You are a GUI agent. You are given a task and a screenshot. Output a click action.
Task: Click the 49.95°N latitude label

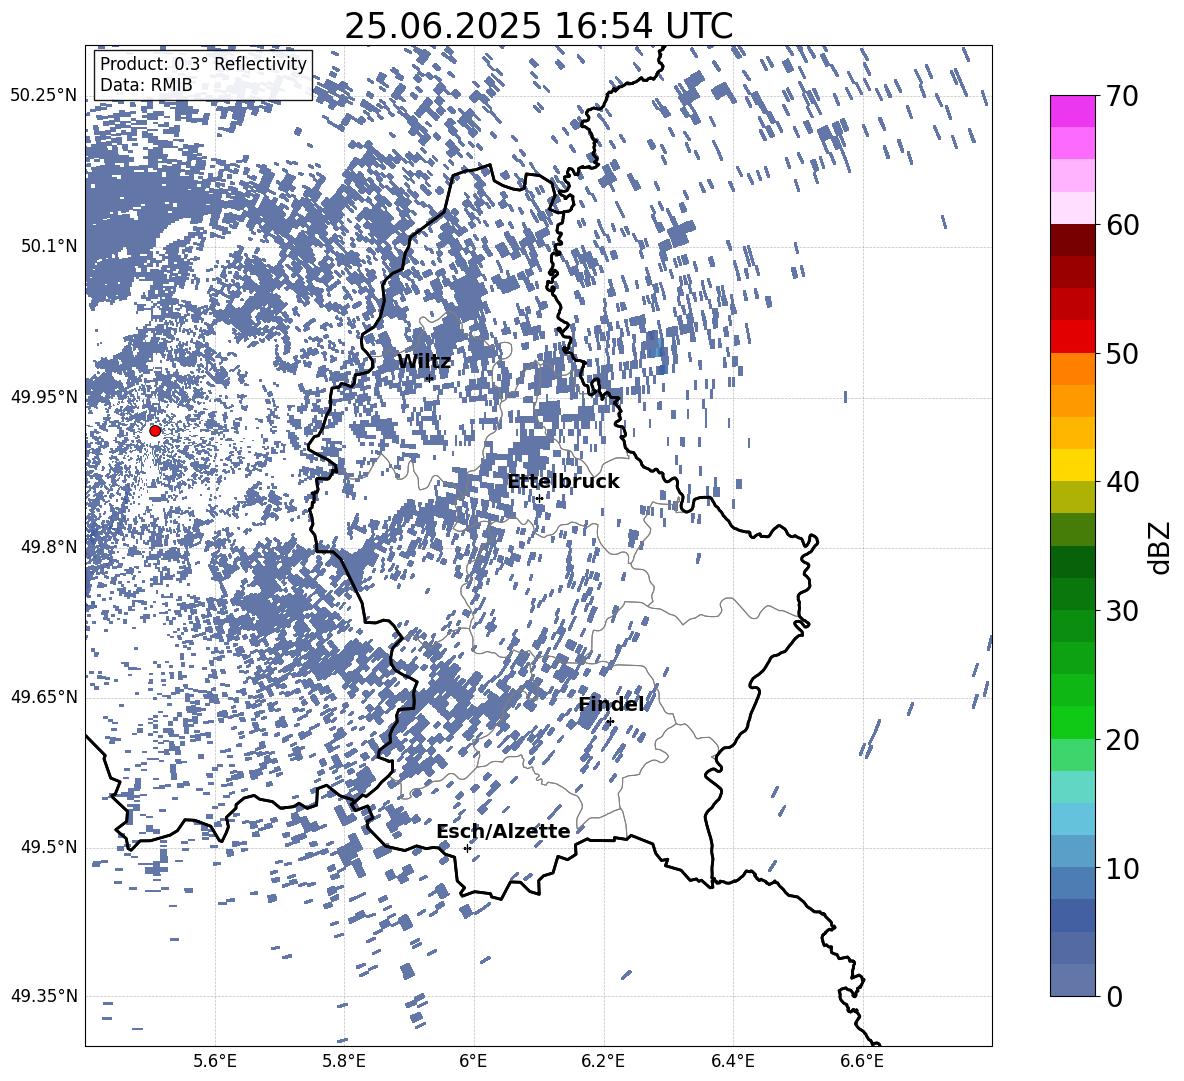pyautogui.click(x=44, y=397)
